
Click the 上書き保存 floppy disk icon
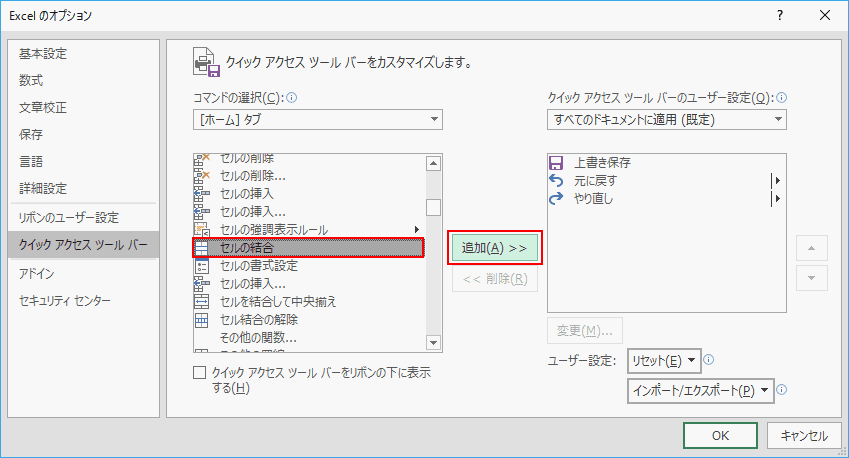[x=556, y=162]
